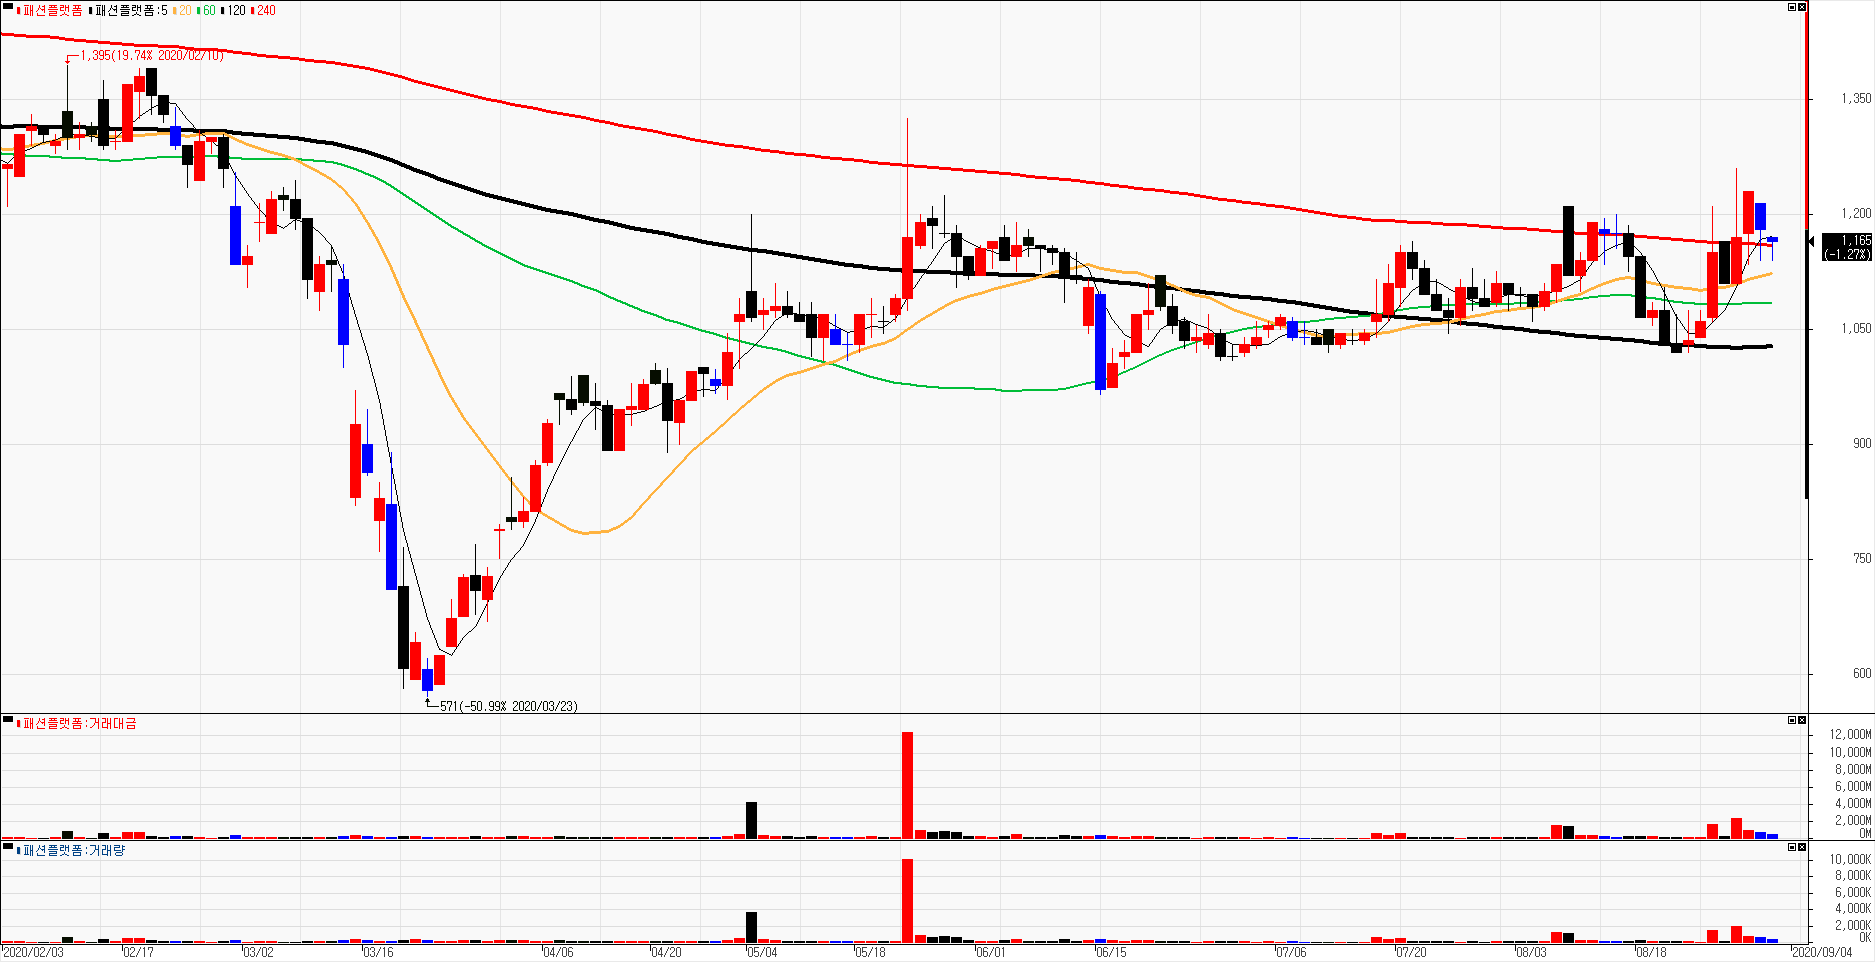
Task: Maximize the main price chart pane
Action: point(1792,7)
